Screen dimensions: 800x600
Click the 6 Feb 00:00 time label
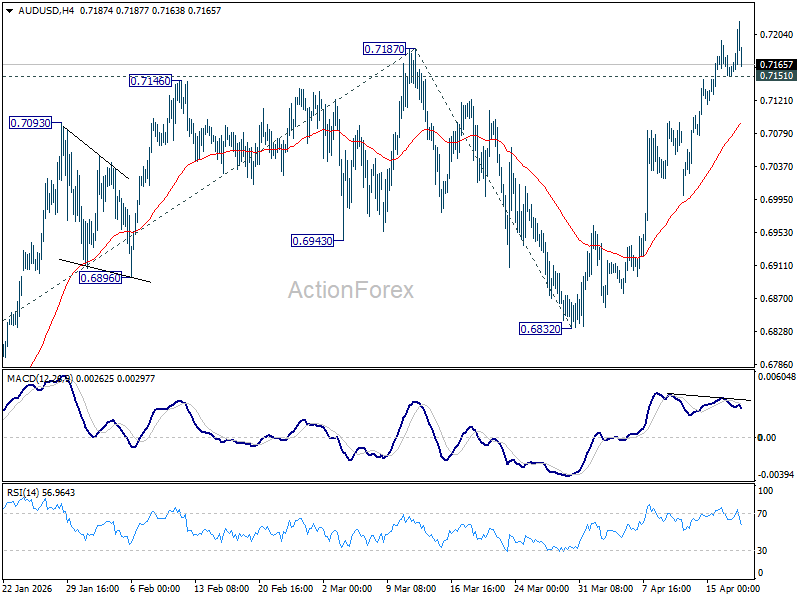coord(155,588)
